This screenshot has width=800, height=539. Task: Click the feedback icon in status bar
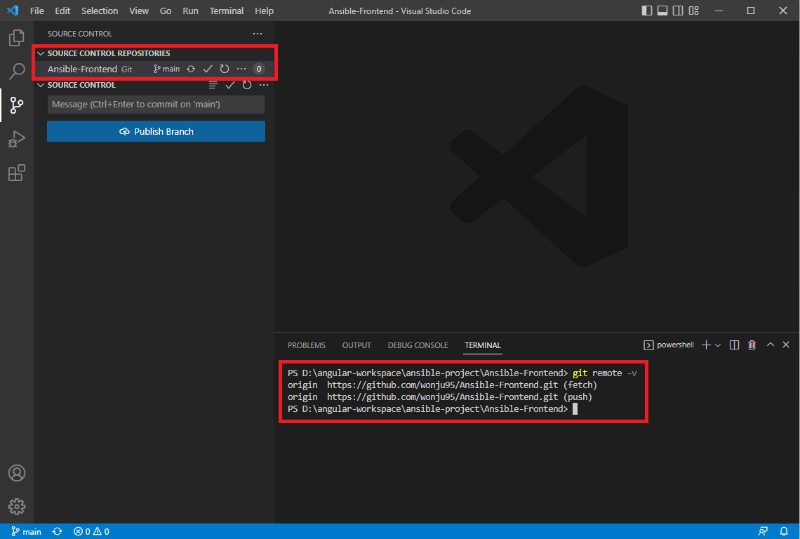(x=763, y=531)
